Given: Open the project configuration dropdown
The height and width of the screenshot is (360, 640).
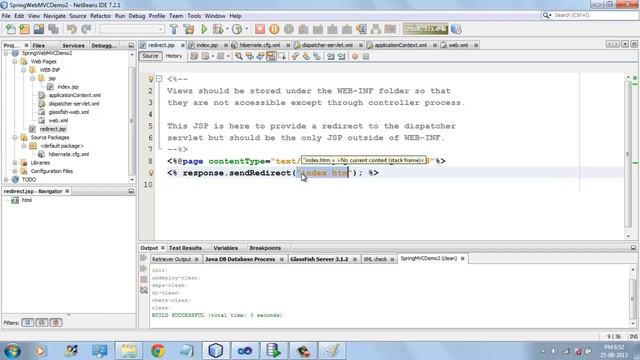Looking at the screenshot, I should pos(131,29).
